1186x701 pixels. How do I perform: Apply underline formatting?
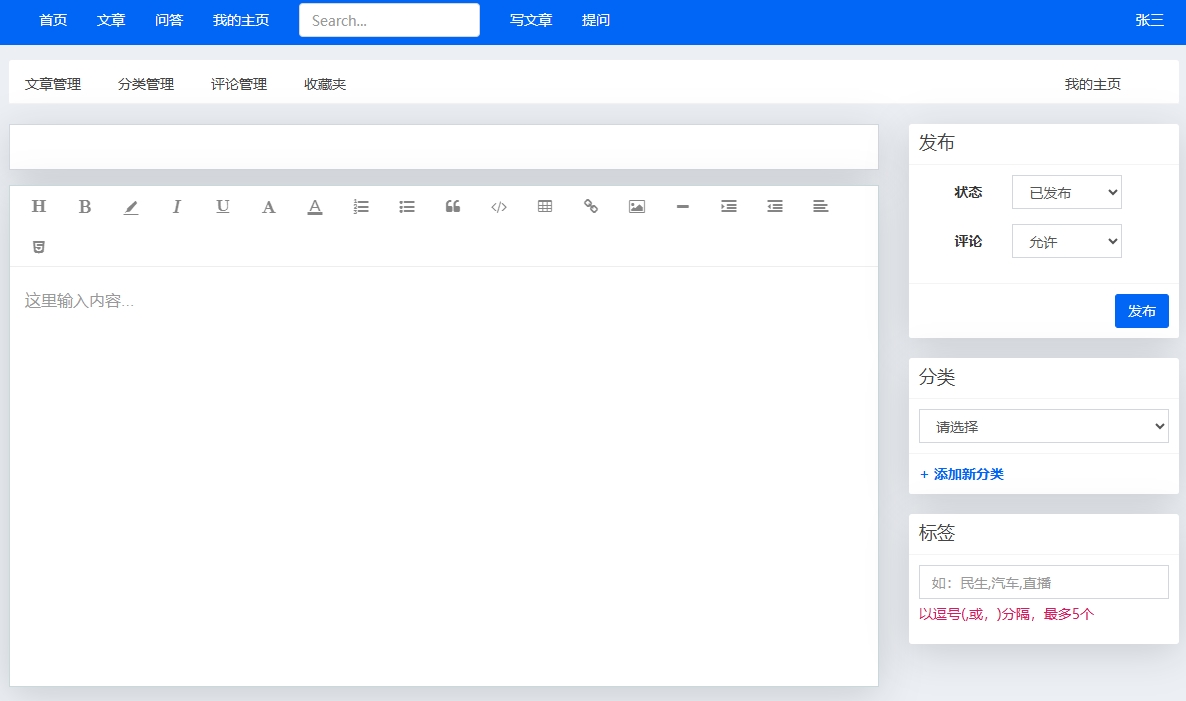coord(222,206)
